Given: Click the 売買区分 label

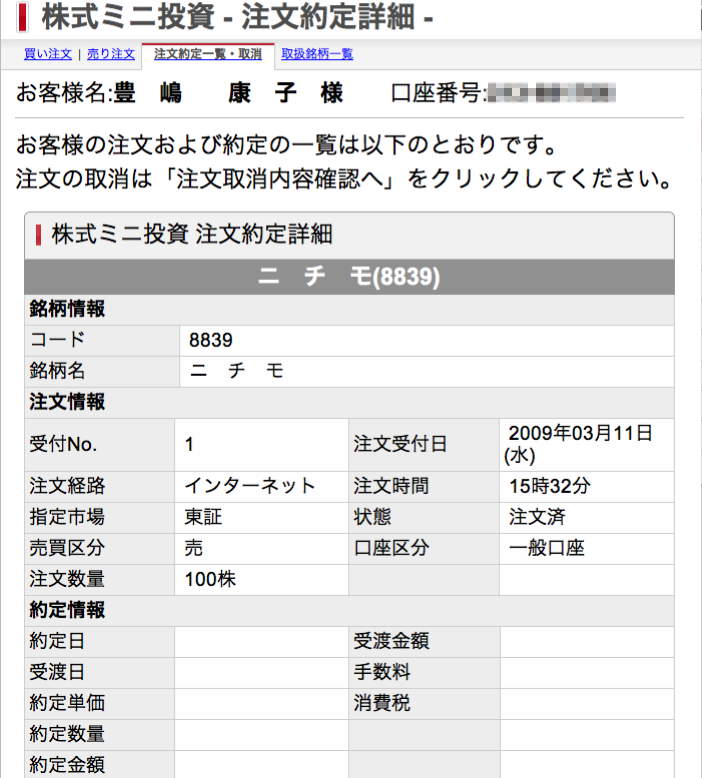Looking at the screenshot, I should point(67,548).
